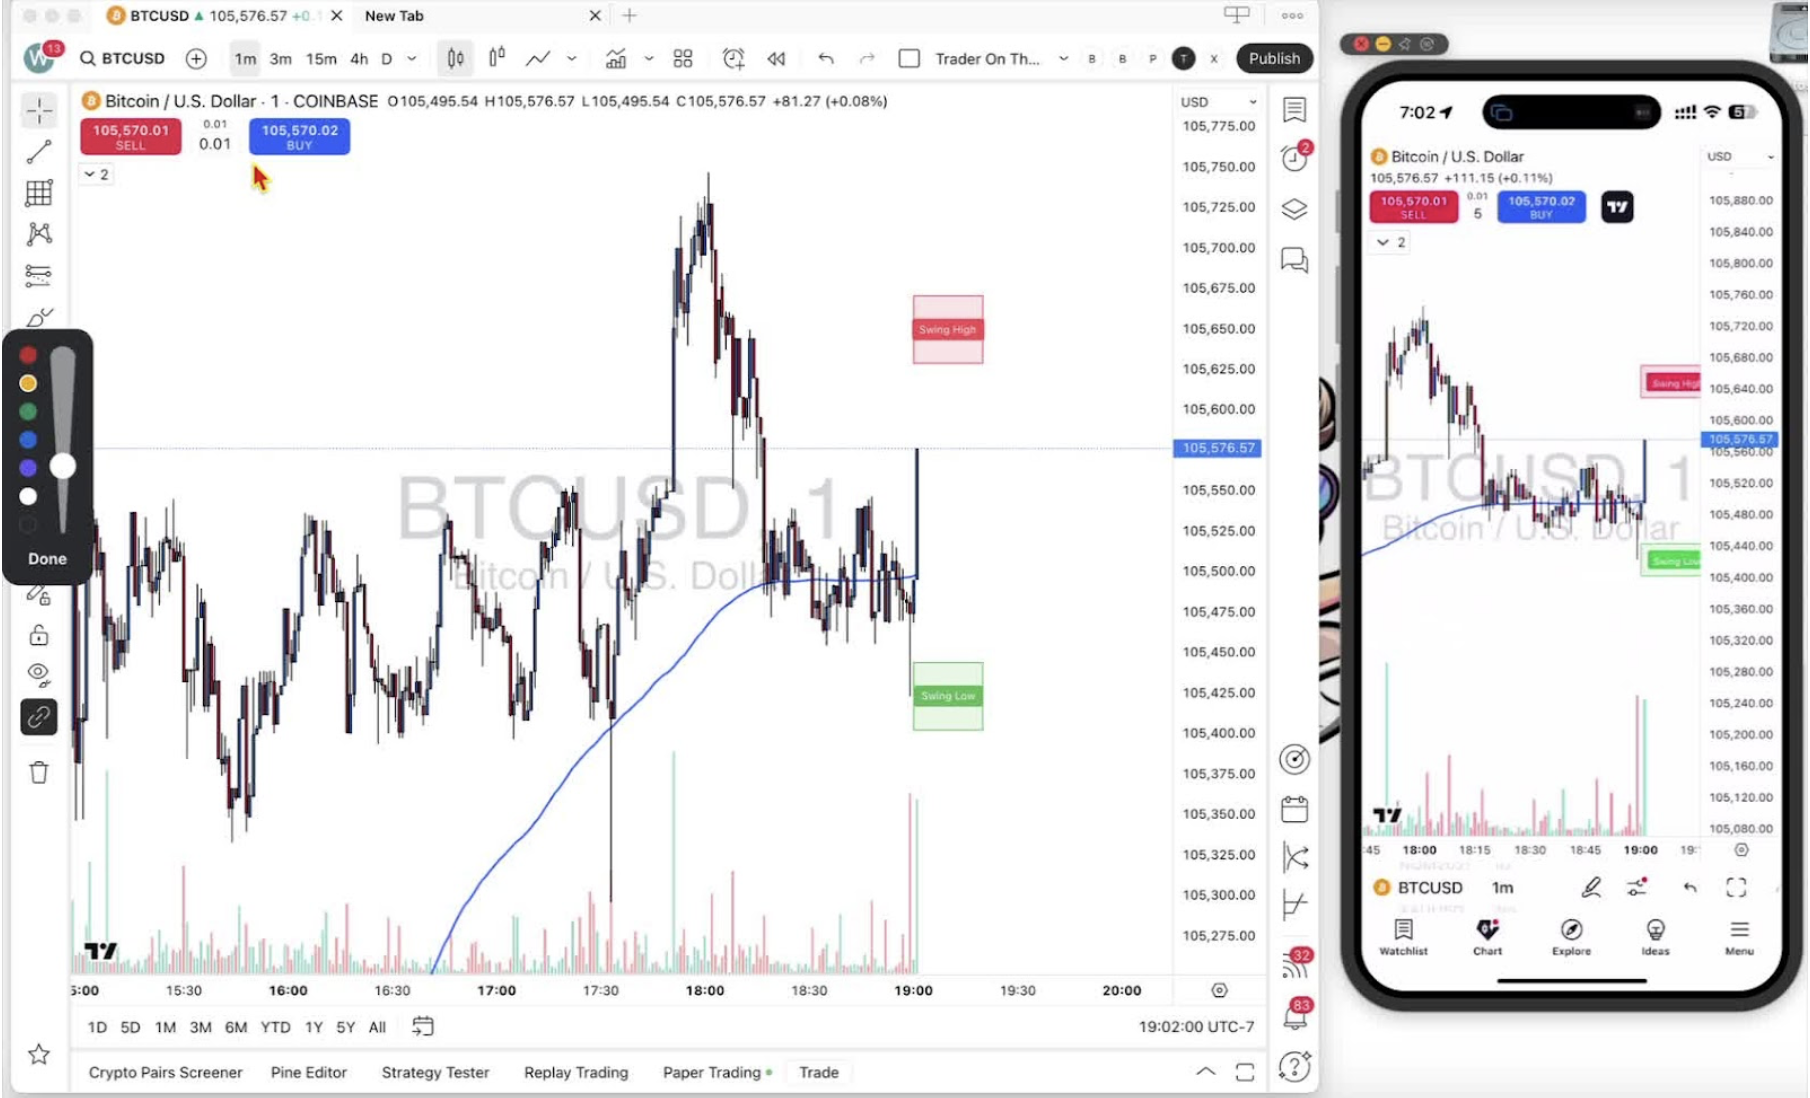1810x1098 pixels.
Task: Open the Crypto Pairs Screener tab
Action: coord(166,1072)
